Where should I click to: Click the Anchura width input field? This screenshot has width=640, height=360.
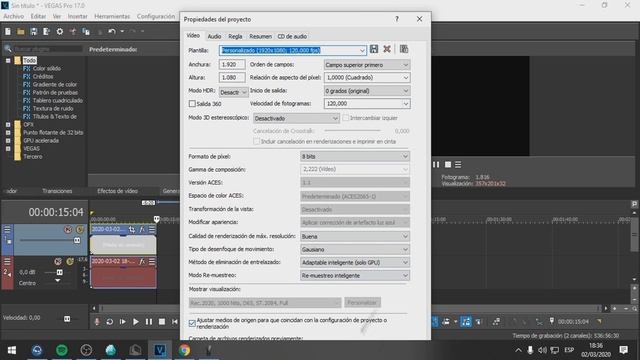point(232,64)
